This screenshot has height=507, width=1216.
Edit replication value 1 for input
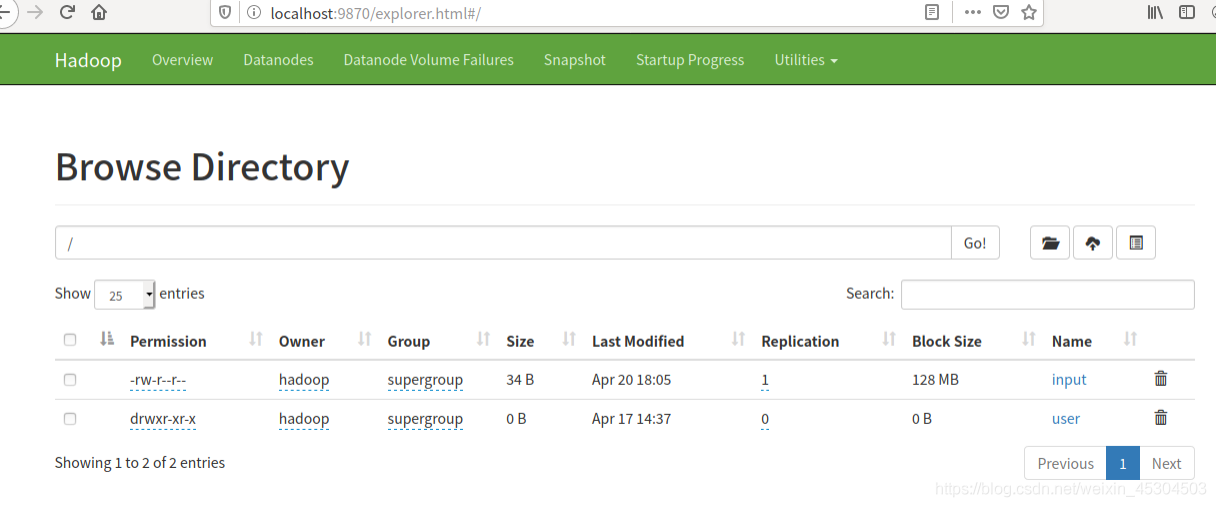[x=765, y=380]
